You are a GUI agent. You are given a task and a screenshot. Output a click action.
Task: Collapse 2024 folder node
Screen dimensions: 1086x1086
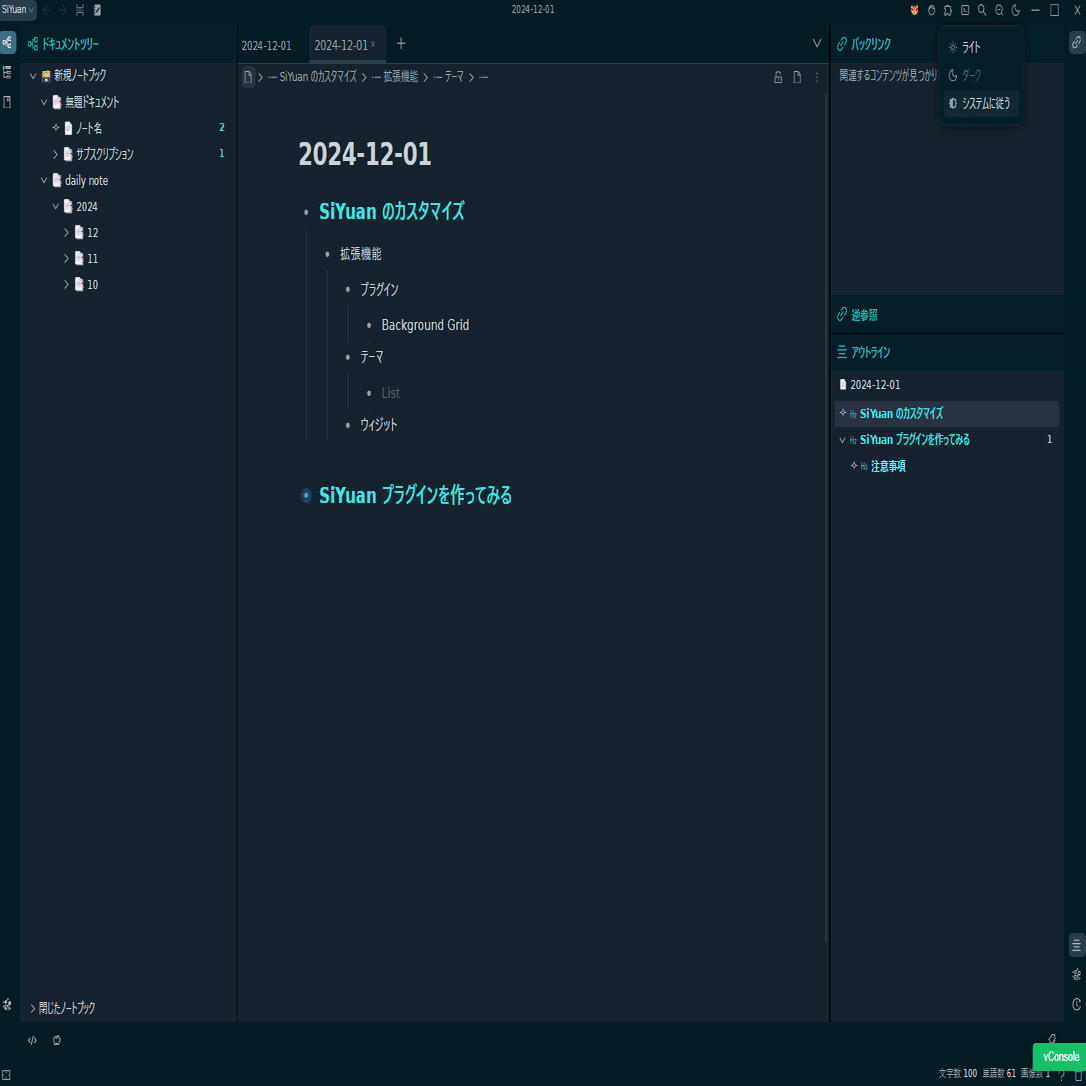[x=55, y=206]
